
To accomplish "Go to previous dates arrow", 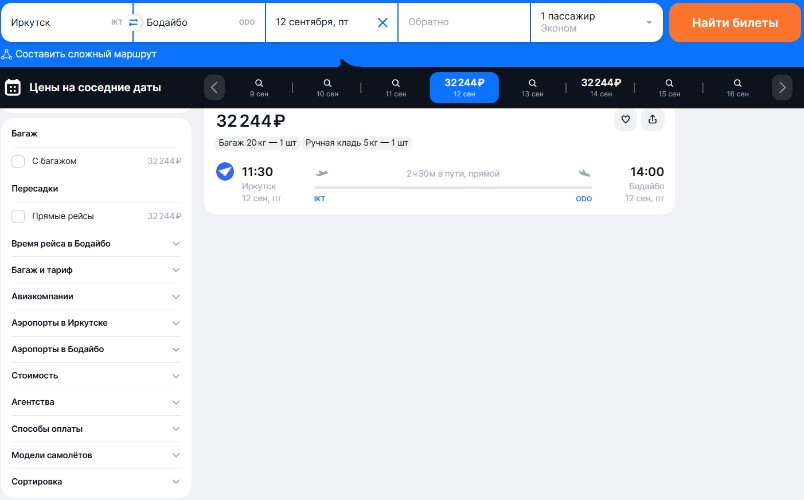I will (214, 88).
